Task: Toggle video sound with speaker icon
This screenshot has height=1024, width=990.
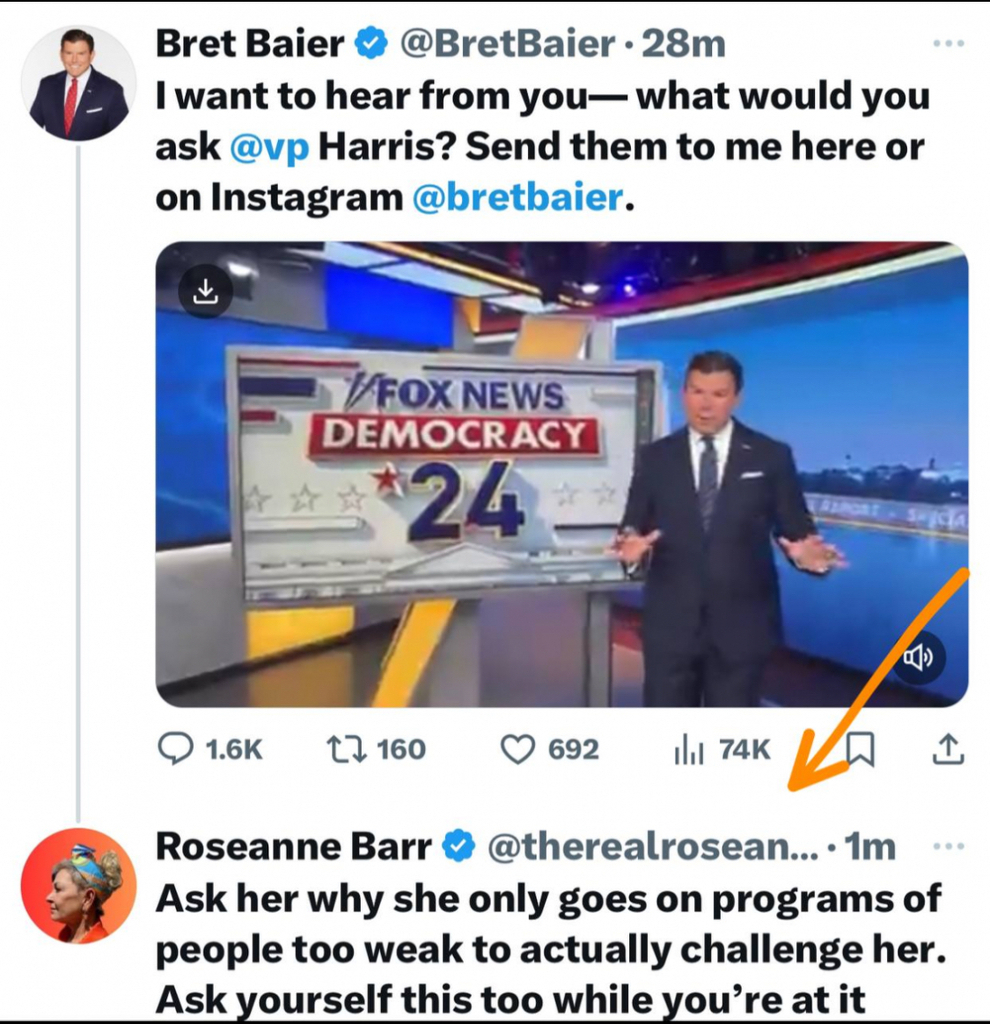Action: [x=918, y=658]
